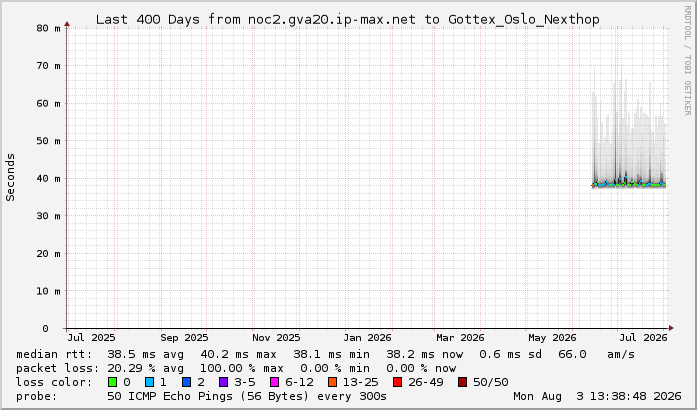Click the Jan 2026 x-axis label
The image size is (697, 410).
pos(367,338)
